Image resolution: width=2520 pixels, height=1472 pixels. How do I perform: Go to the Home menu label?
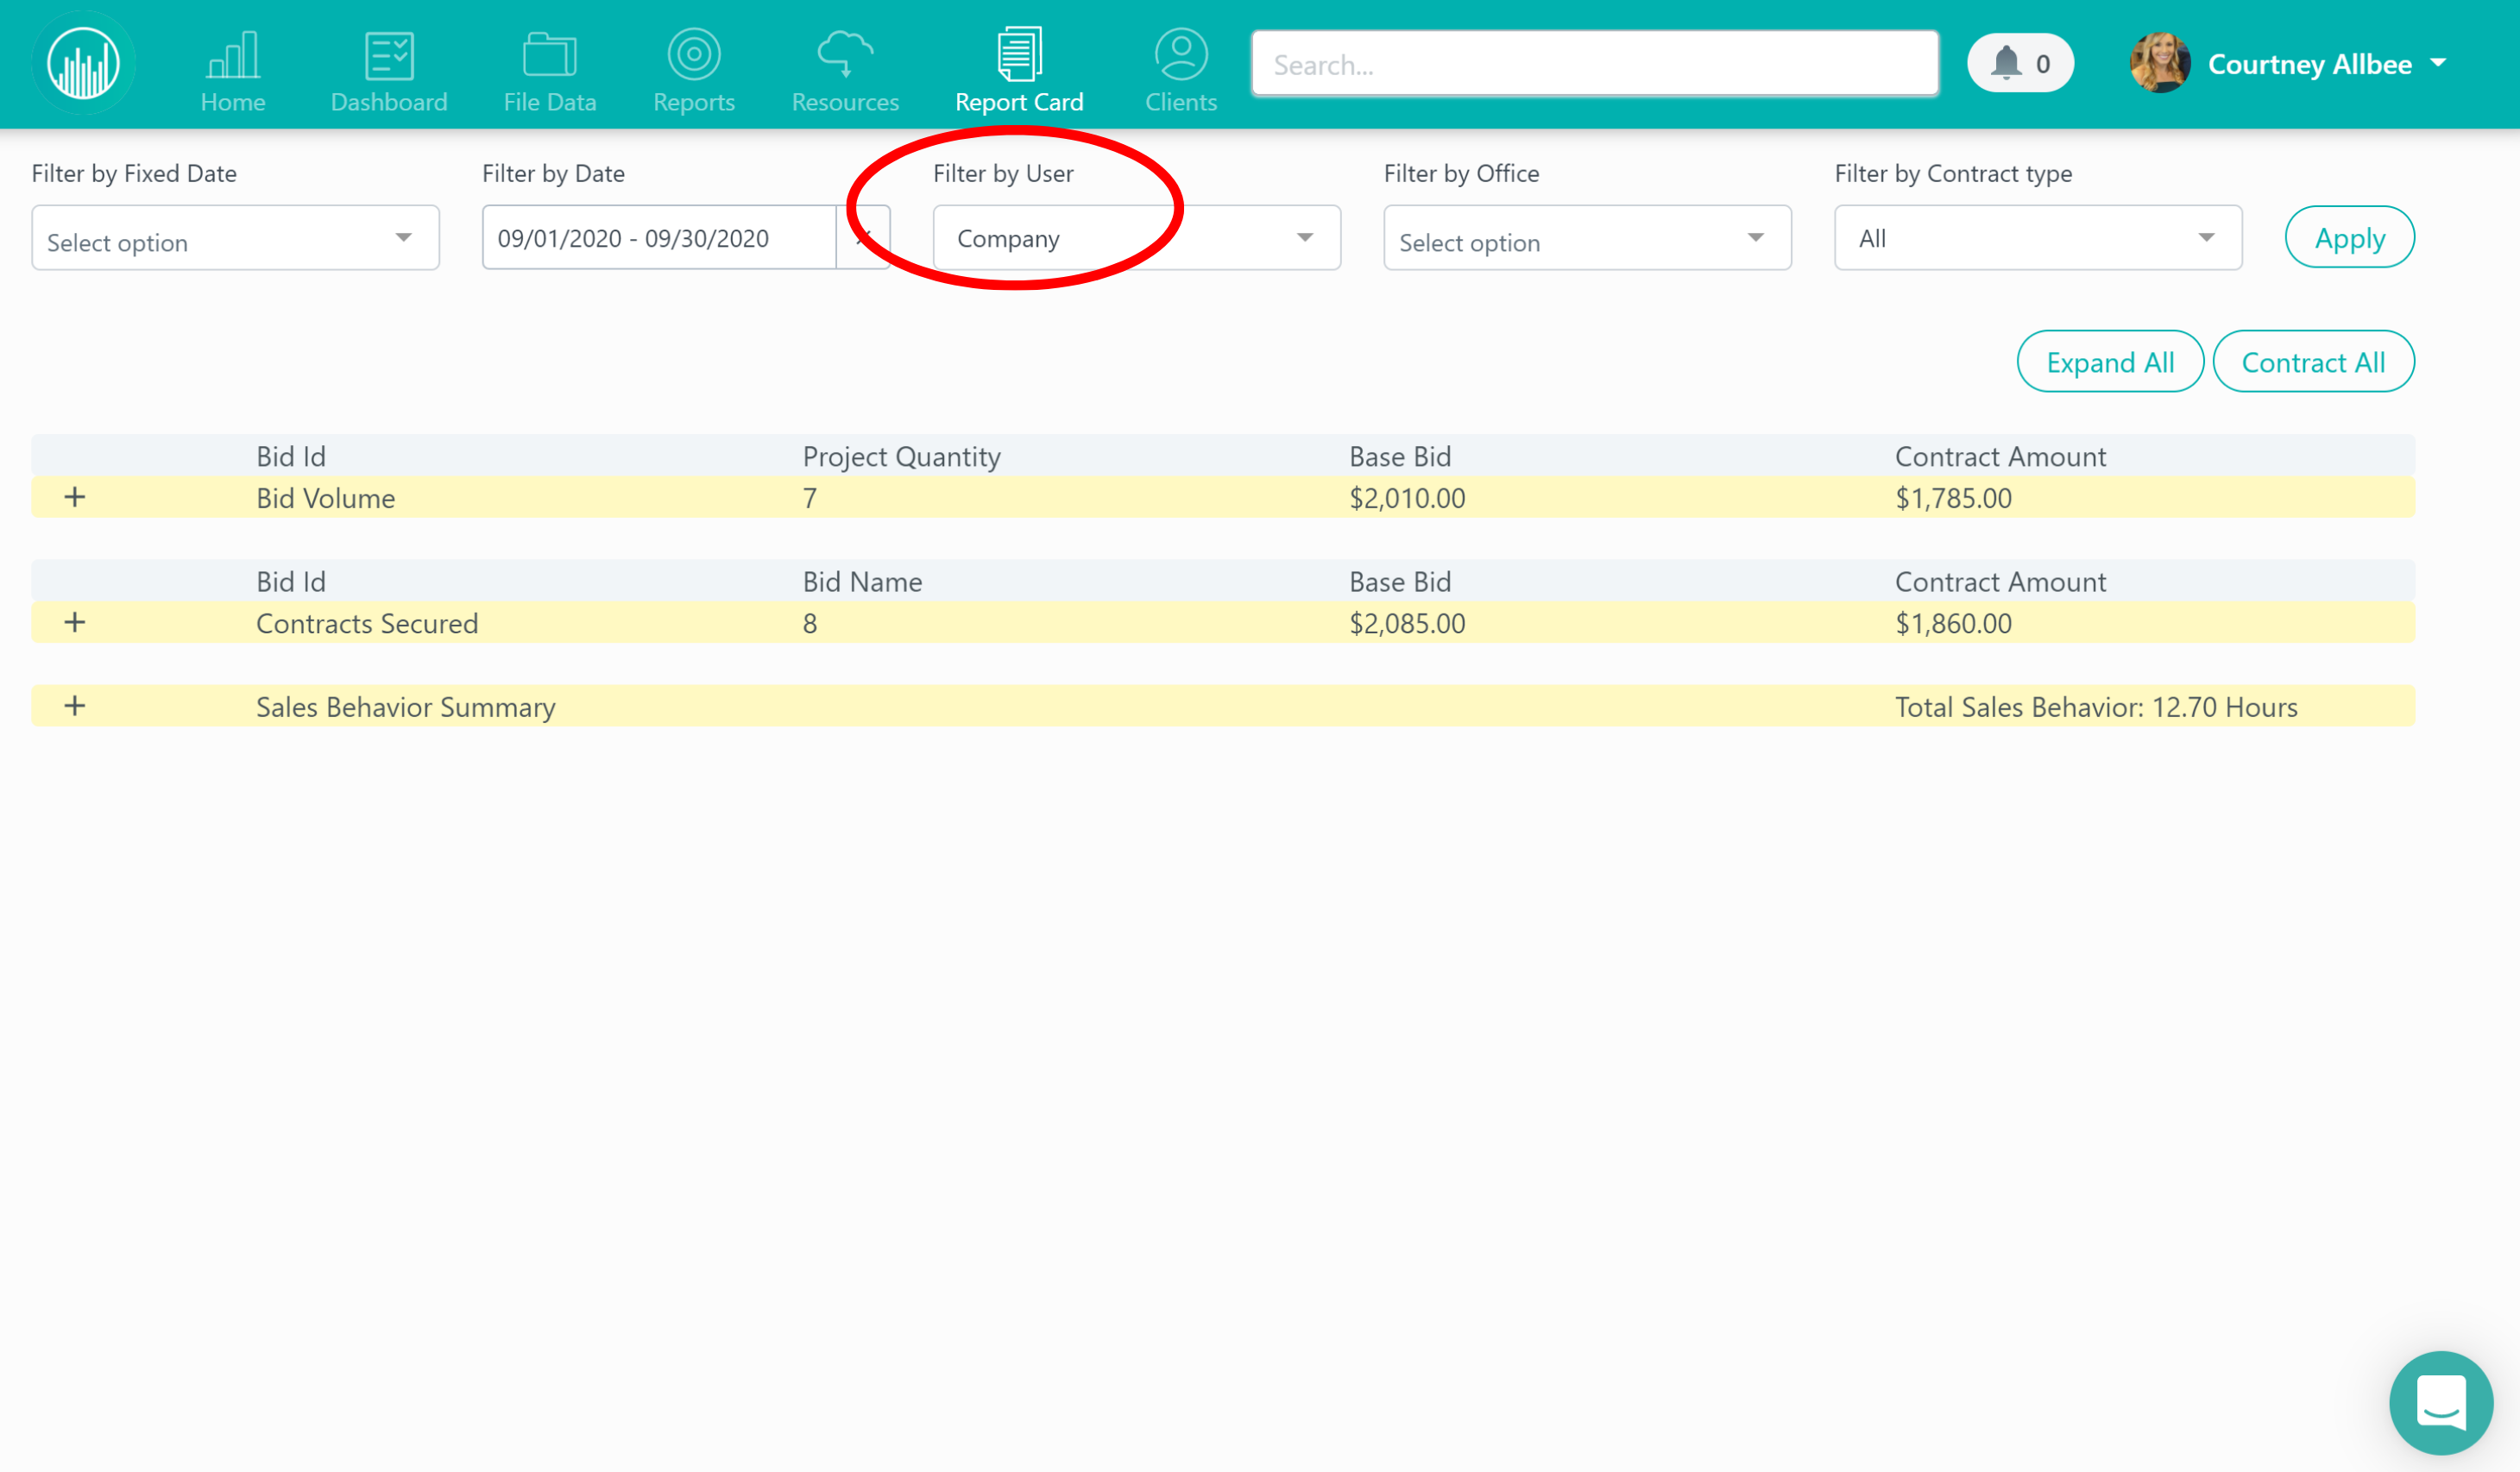tap(233, 102)
